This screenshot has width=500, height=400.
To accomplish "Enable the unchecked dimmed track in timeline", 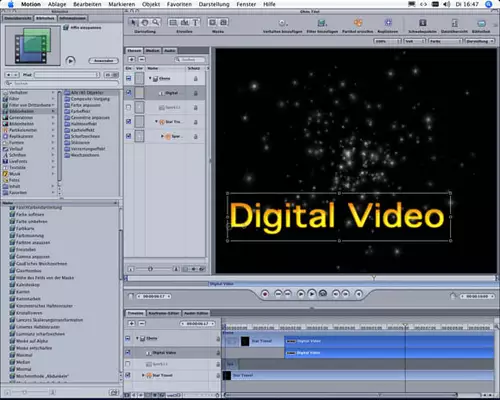I will pos(128,364).
